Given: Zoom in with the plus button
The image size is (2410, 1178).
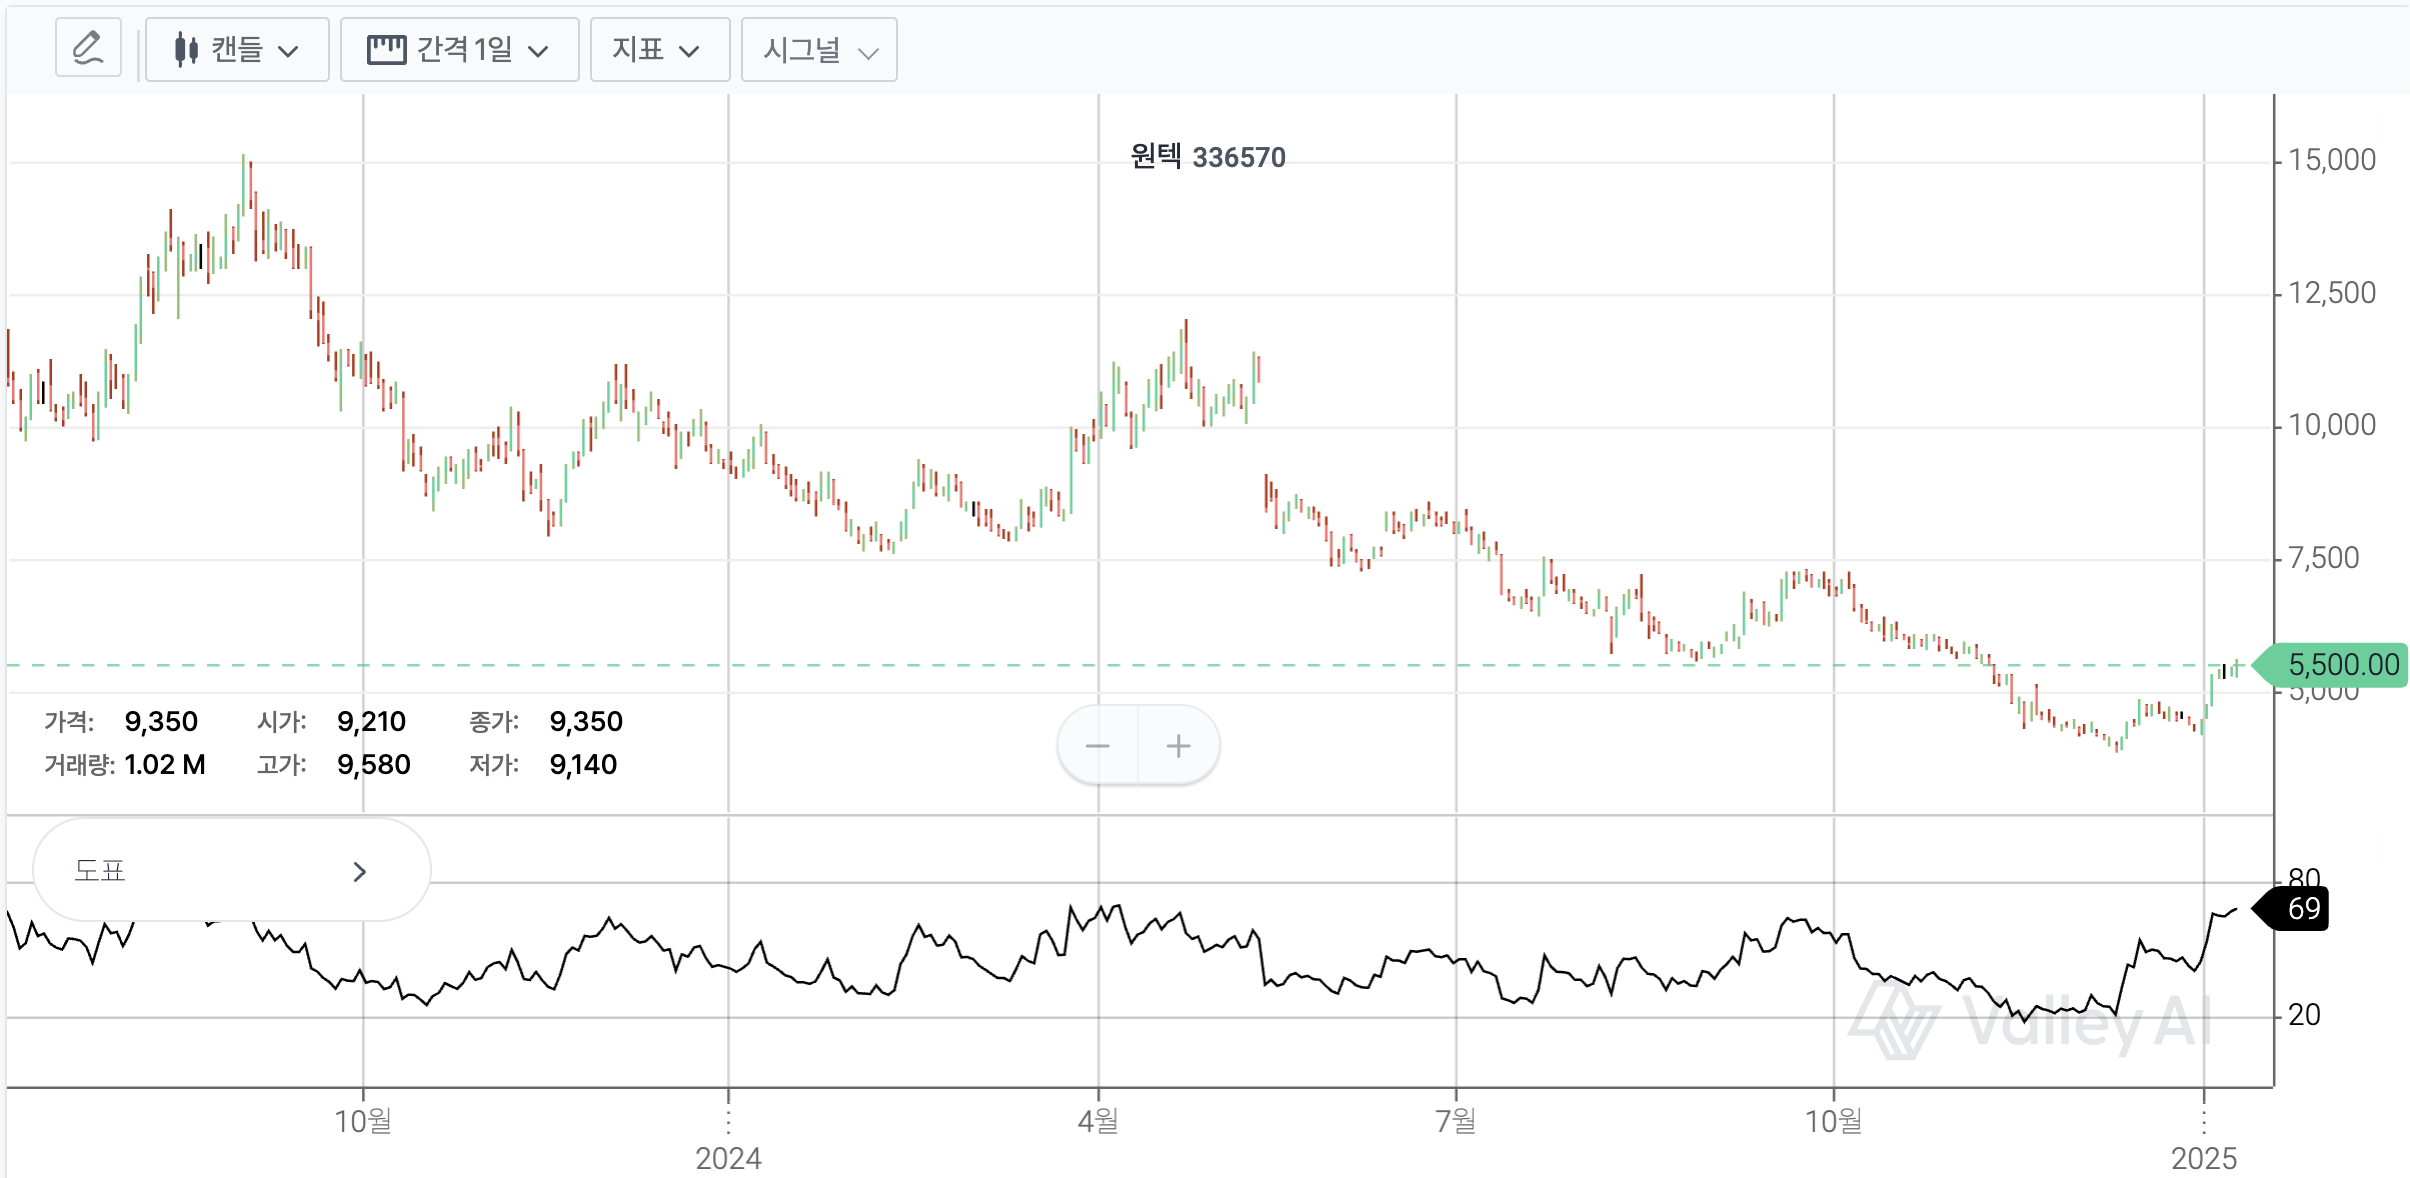Looking at the screenshot, I should coord(1179,746).
